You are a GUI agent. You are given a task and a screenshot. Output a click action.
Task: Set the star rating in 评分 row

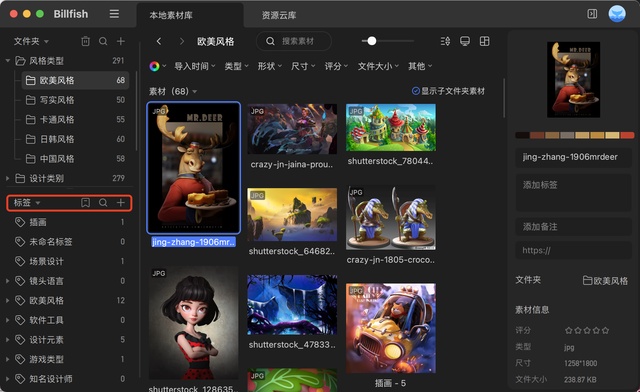tap(587, 330)
